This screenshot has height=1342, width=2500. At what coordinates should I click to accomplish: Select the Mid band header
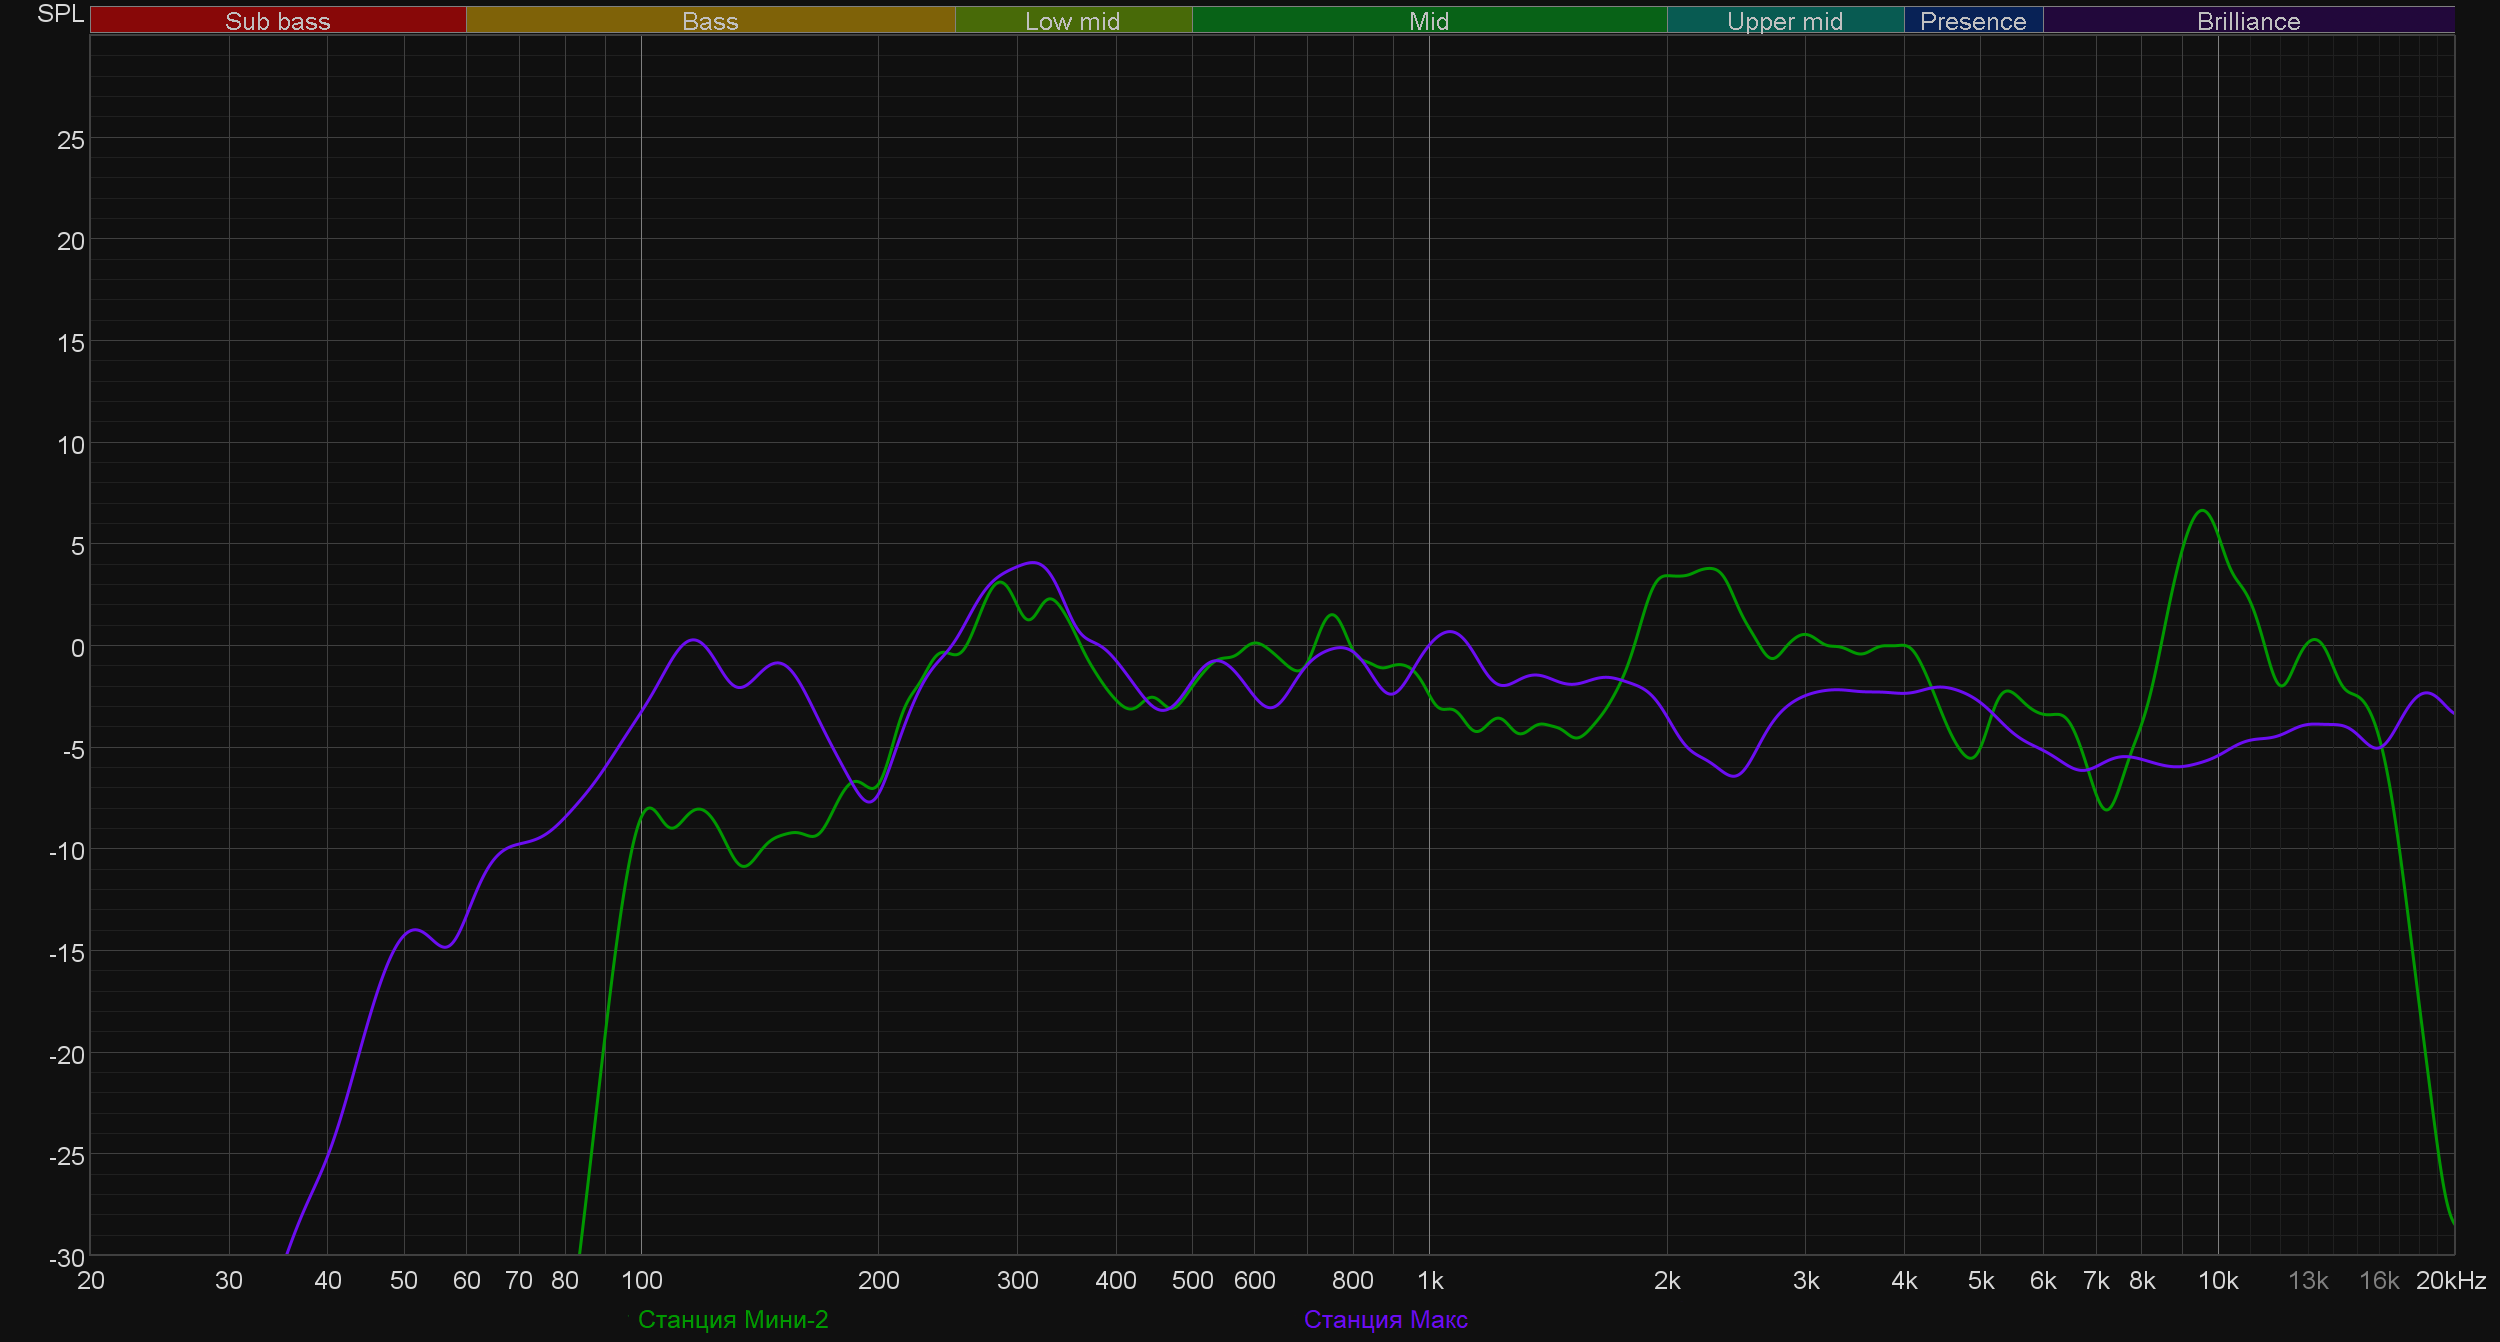(x=1428, y=21)
